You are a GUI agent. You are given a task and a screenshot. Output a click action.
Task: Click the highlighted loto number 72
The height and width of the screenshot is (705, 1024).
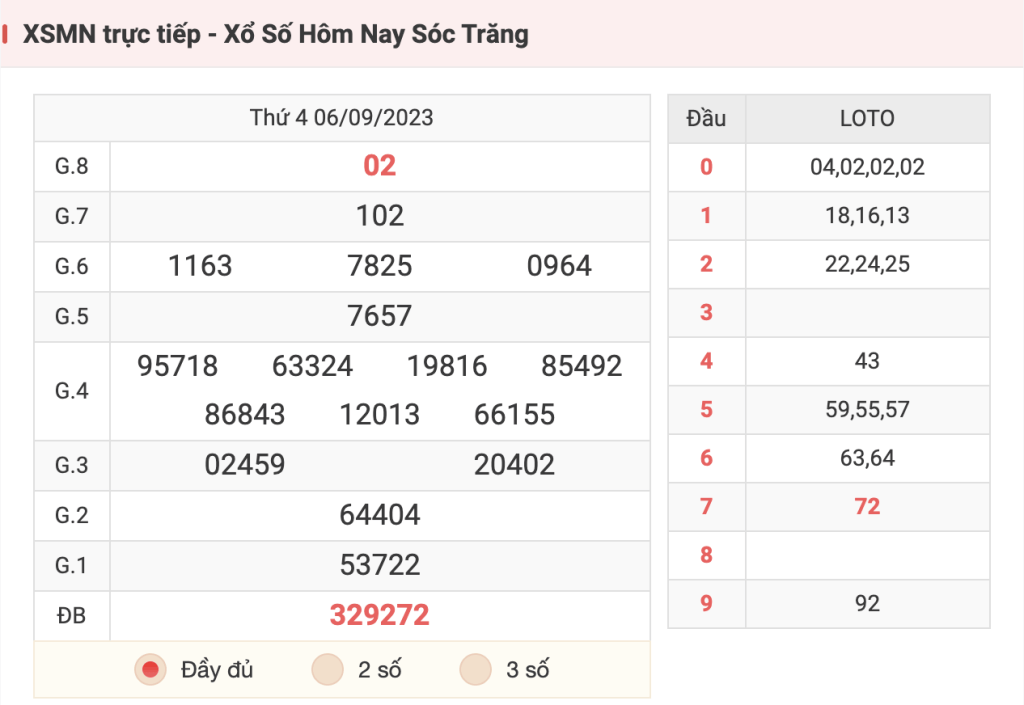click(x=867, y=507)
